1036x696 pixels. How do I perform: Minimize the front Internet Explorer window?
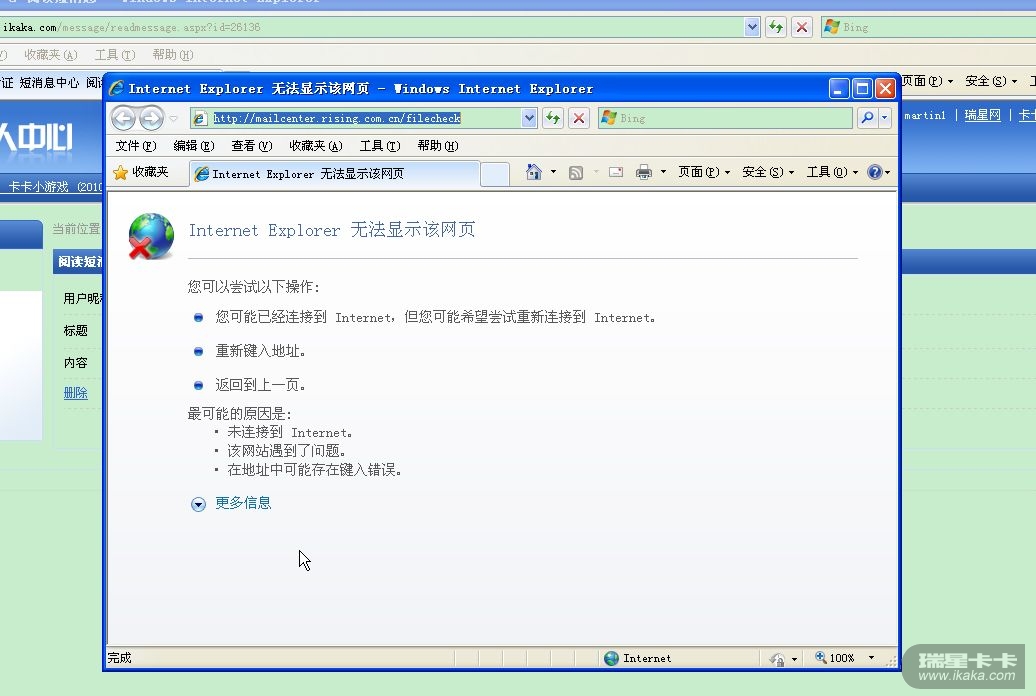point(839,88)
